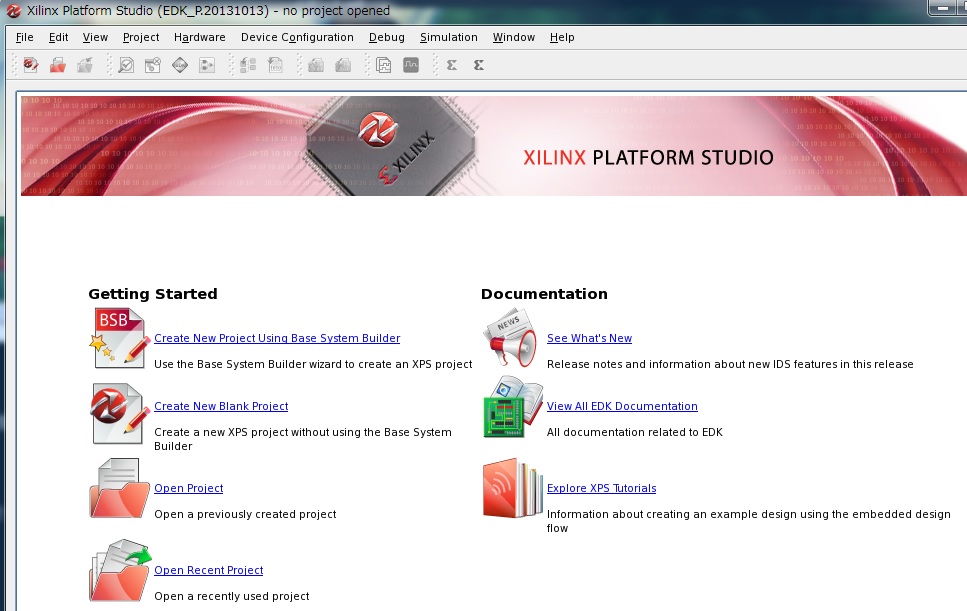Click the right of two grayed chip icons
This screenshot has width=967, height=611.
coord(343,65)
